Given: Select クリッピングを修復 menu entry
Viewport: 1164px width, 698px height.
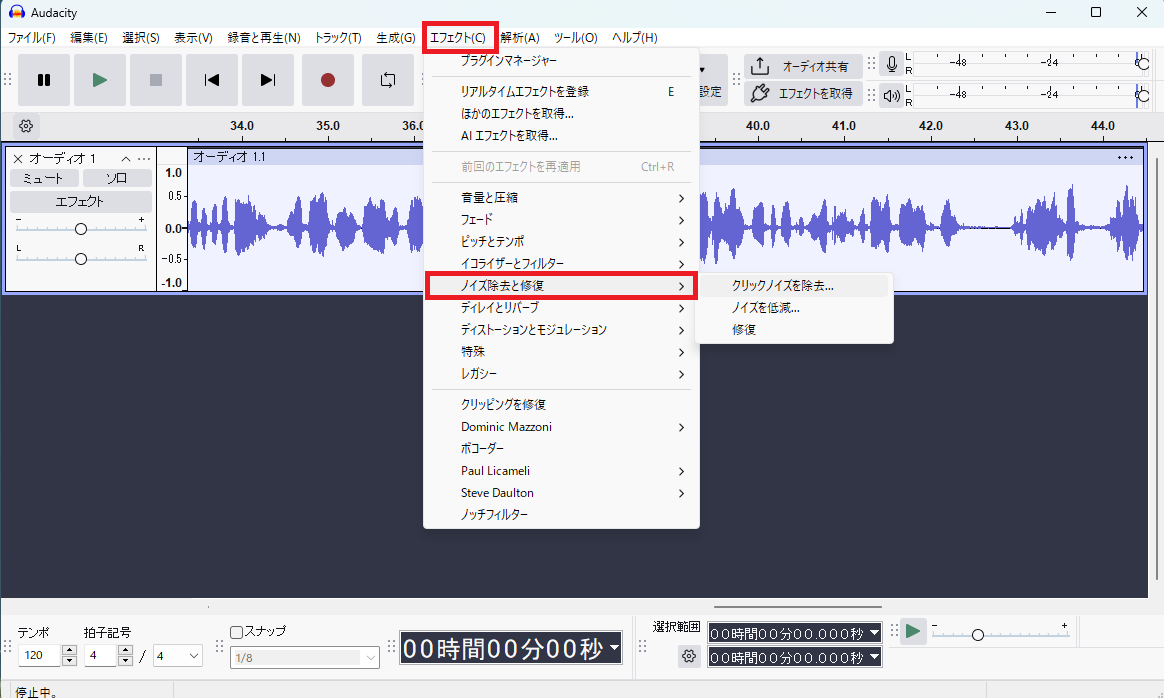Looking at the screenshot, I should point(561,405).
